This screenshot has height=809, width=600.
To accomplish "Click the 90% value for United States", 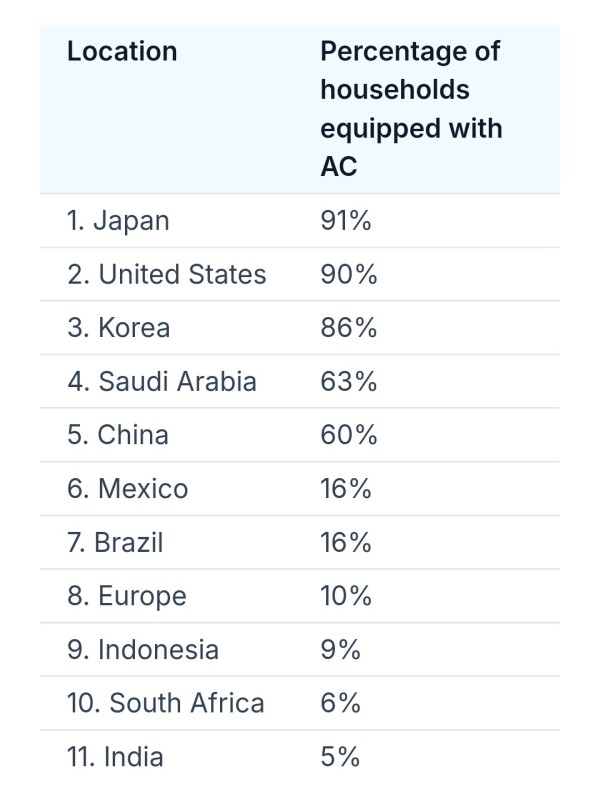I will [349, 274].
